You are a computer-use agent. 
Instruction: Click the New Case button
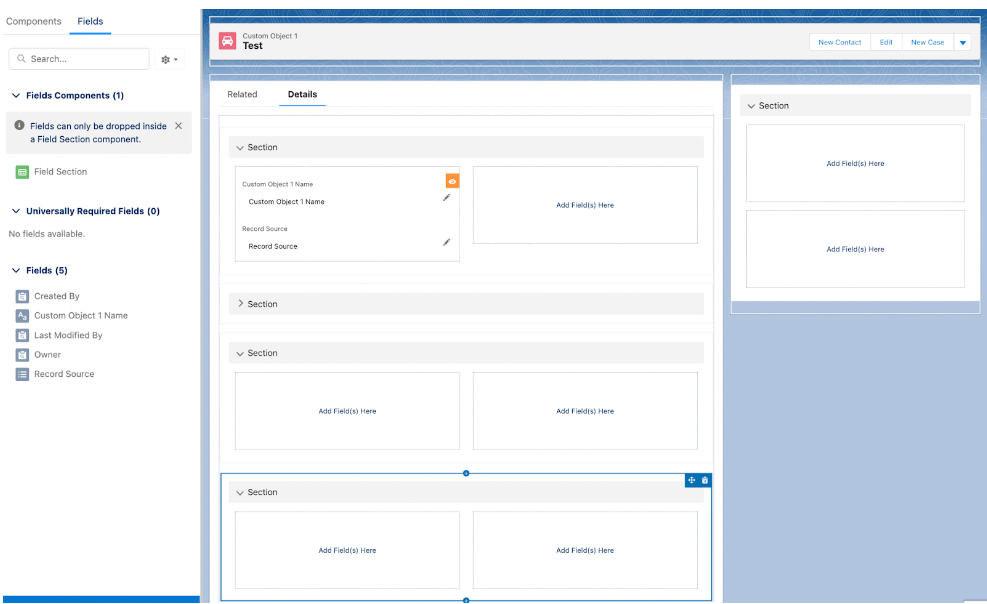927,42
